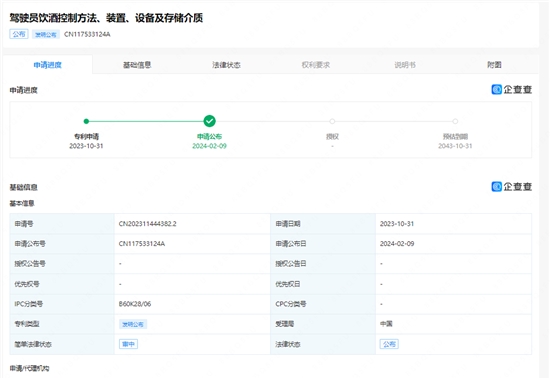
Task: Click the 公布 tag in 法律状态 row
Action: coord(389,344)
